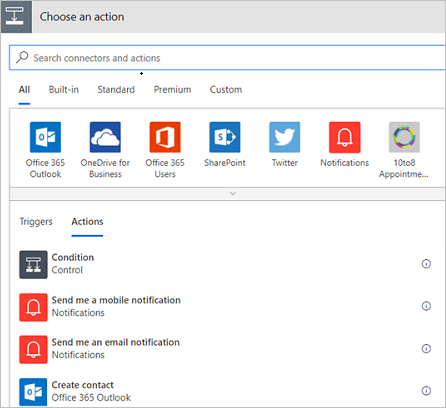The height and width of the screenshot is (408, 446).
Task: Select the Notifications connector icon
Action: [345, 137]
